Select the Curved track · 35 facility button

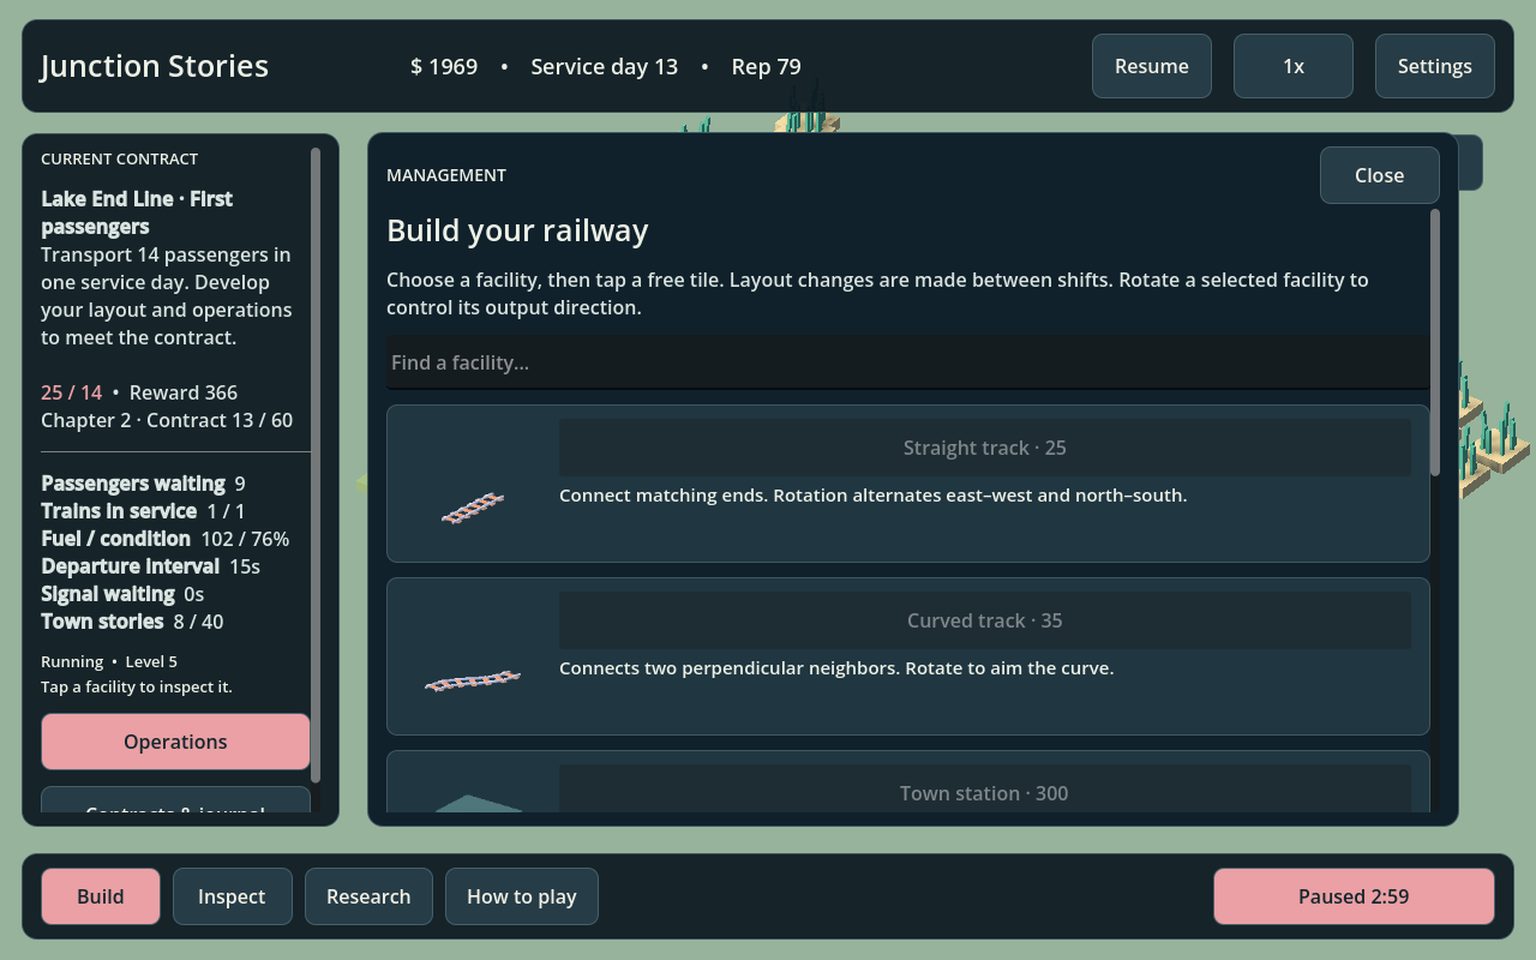click(x=984, y=621)
